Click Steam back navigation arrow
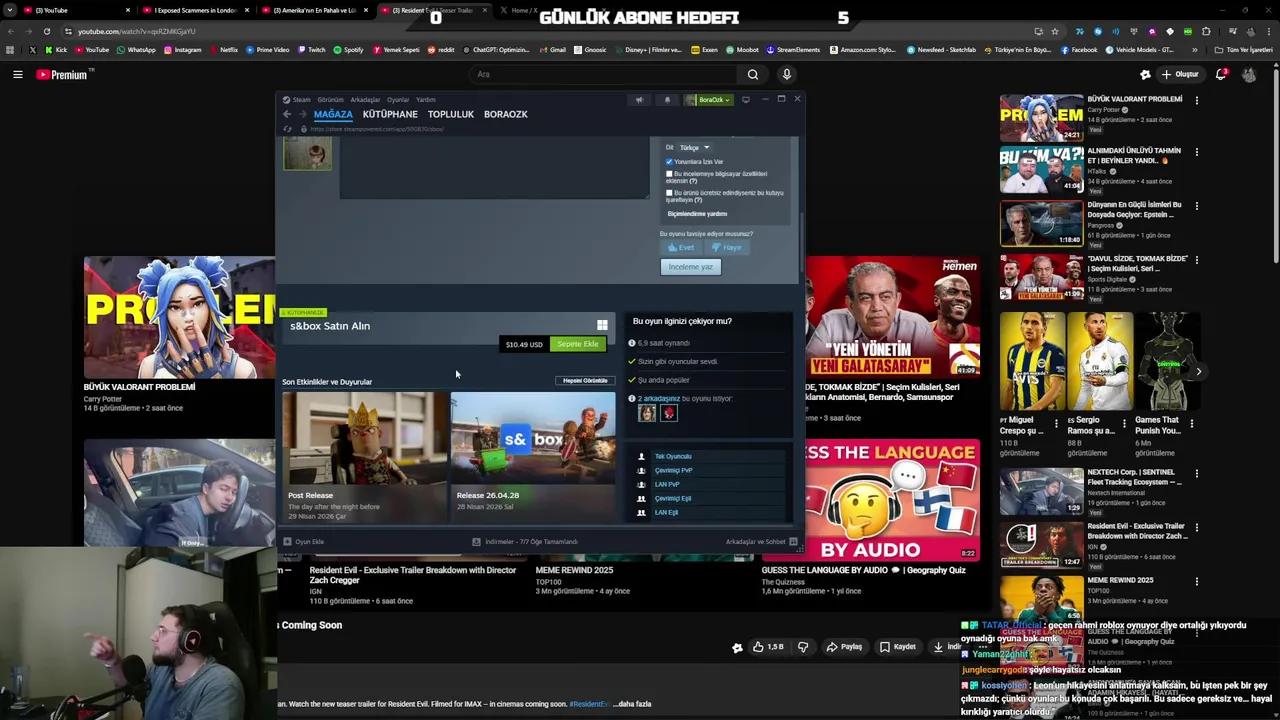This screenshot has height=720, width=1280. pos(287,114)
